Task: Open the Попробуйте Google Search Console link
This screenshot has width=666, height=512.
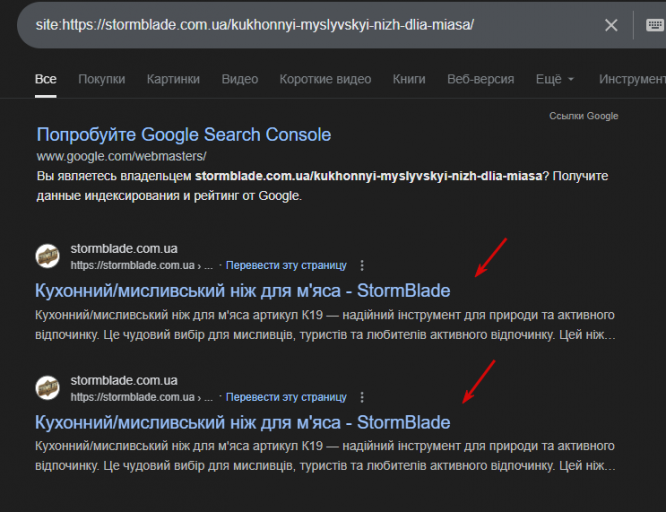Action: point(184,135)
